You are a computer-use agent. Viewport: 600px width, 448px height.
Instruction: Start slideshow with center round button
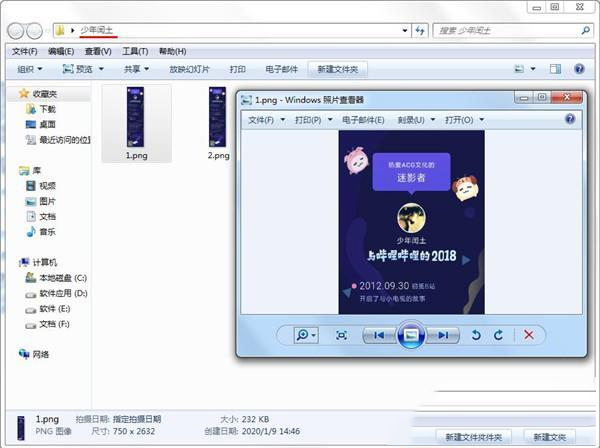click(x=409, y=335)
